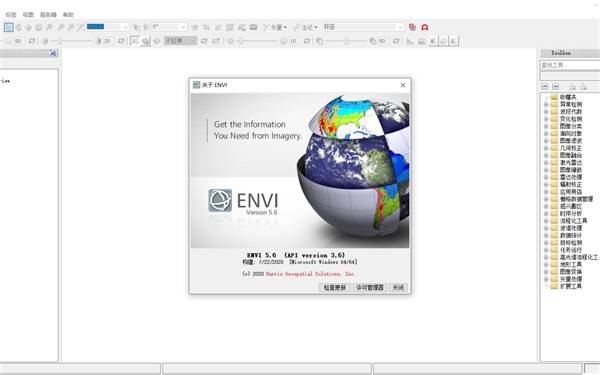This screenshot has height=375, width=600.
Task: Toggle the right button in the boxed stretch pair
Action: (145, 41)
